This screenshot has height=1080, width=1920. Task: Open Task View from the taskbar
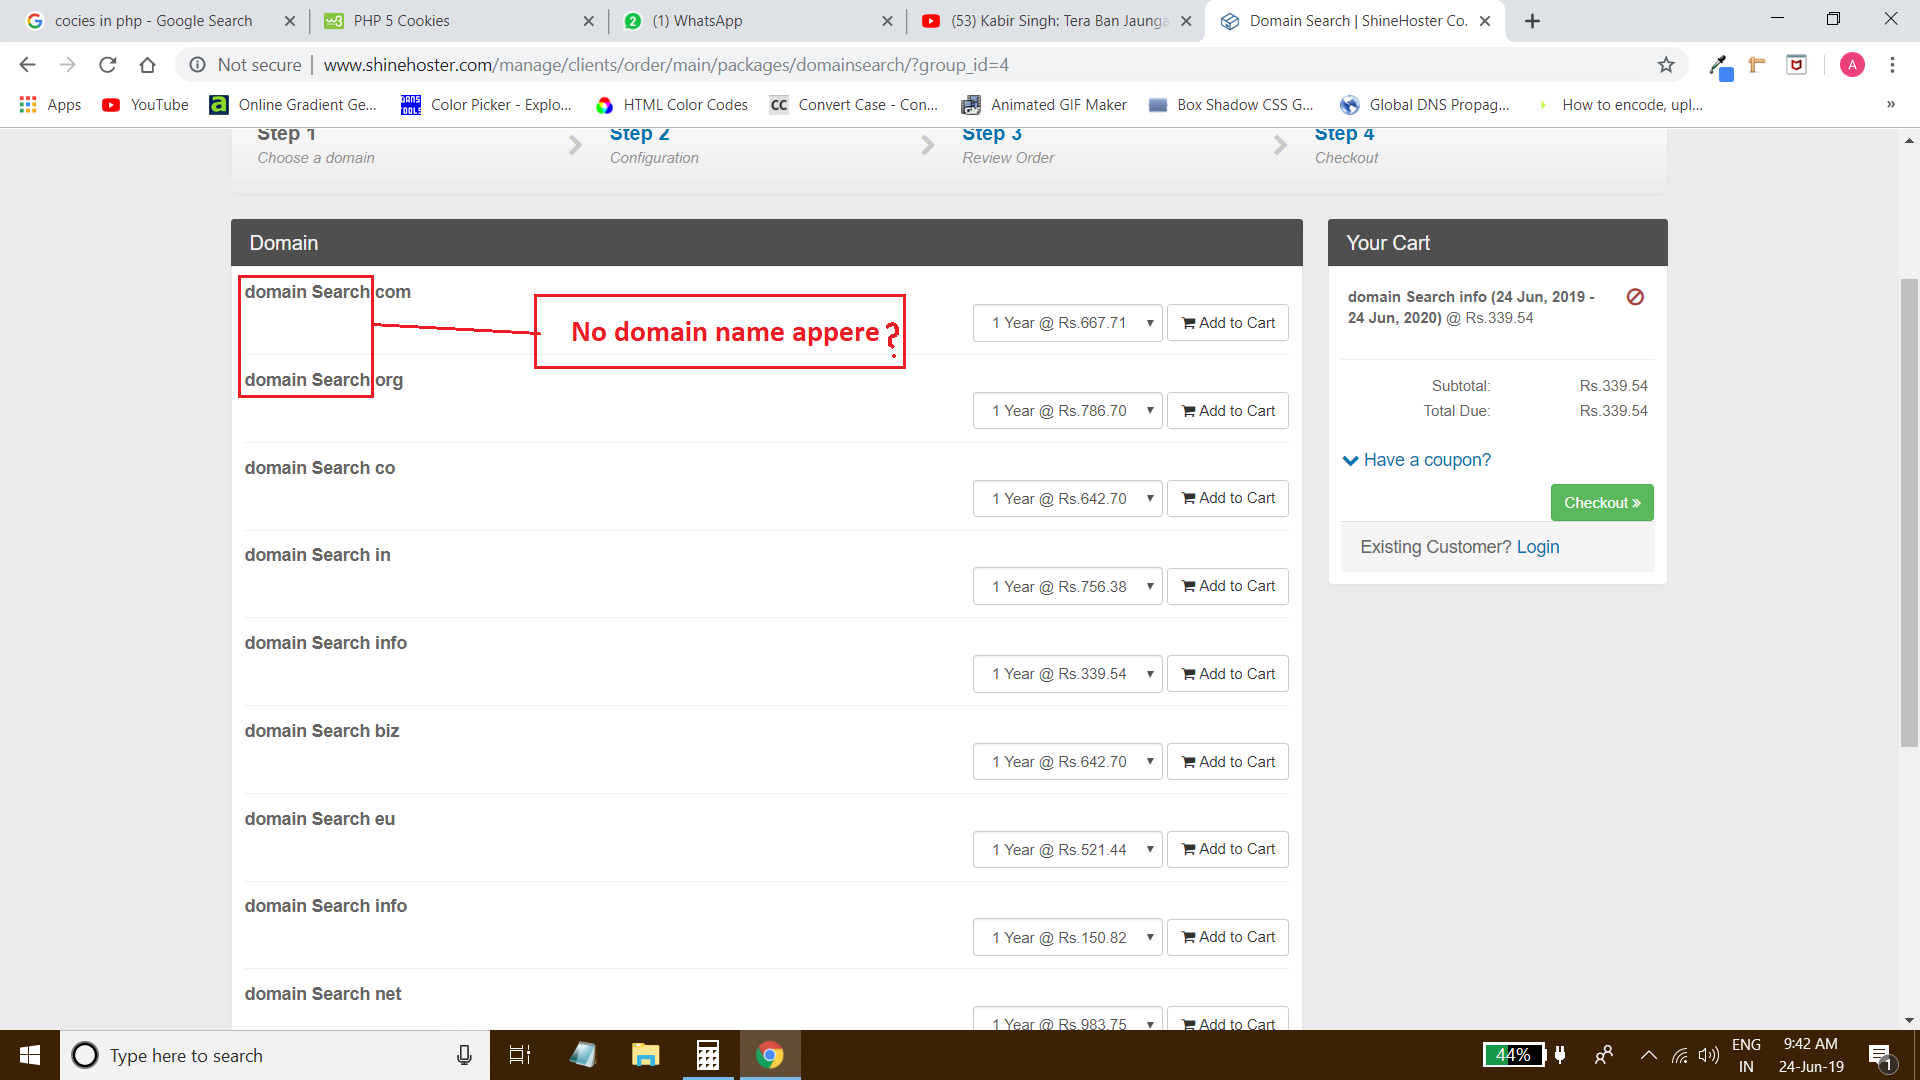point(520,1055)
